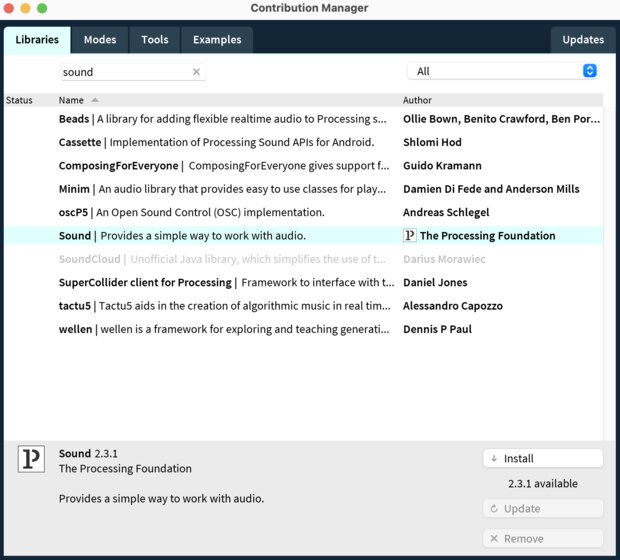The height and width of the screenshot is (560, 620).
Task: Sort the list by the Author column header
Action: (x=417, y=100)
